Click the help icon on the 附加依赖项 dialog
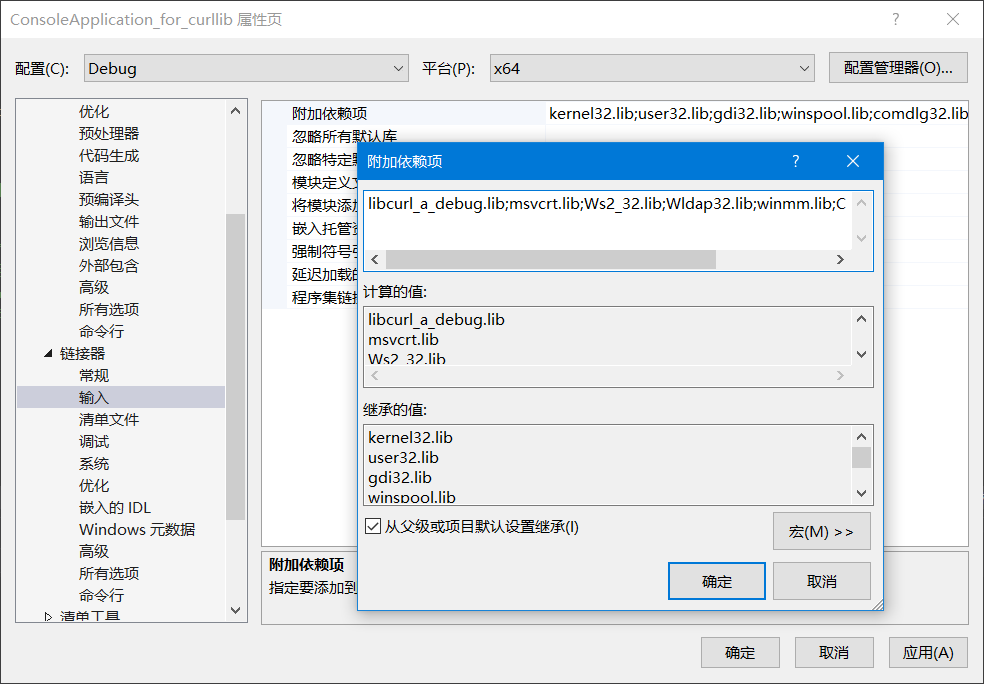The image size is (984, 684). [795, 160]
